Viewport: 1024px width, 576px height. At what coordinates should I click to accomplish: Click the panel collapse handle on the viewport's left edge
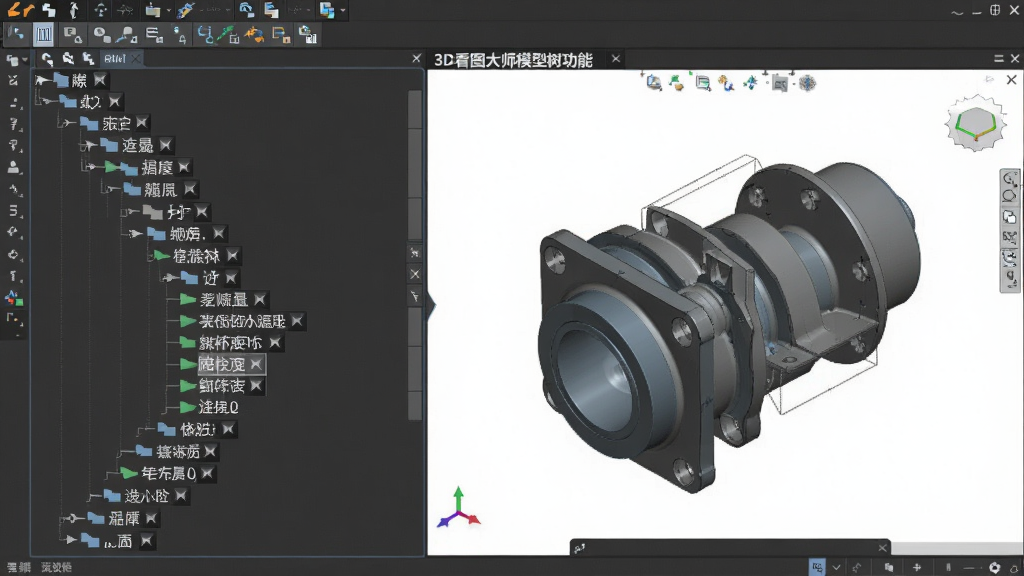(x=430, y=307)
